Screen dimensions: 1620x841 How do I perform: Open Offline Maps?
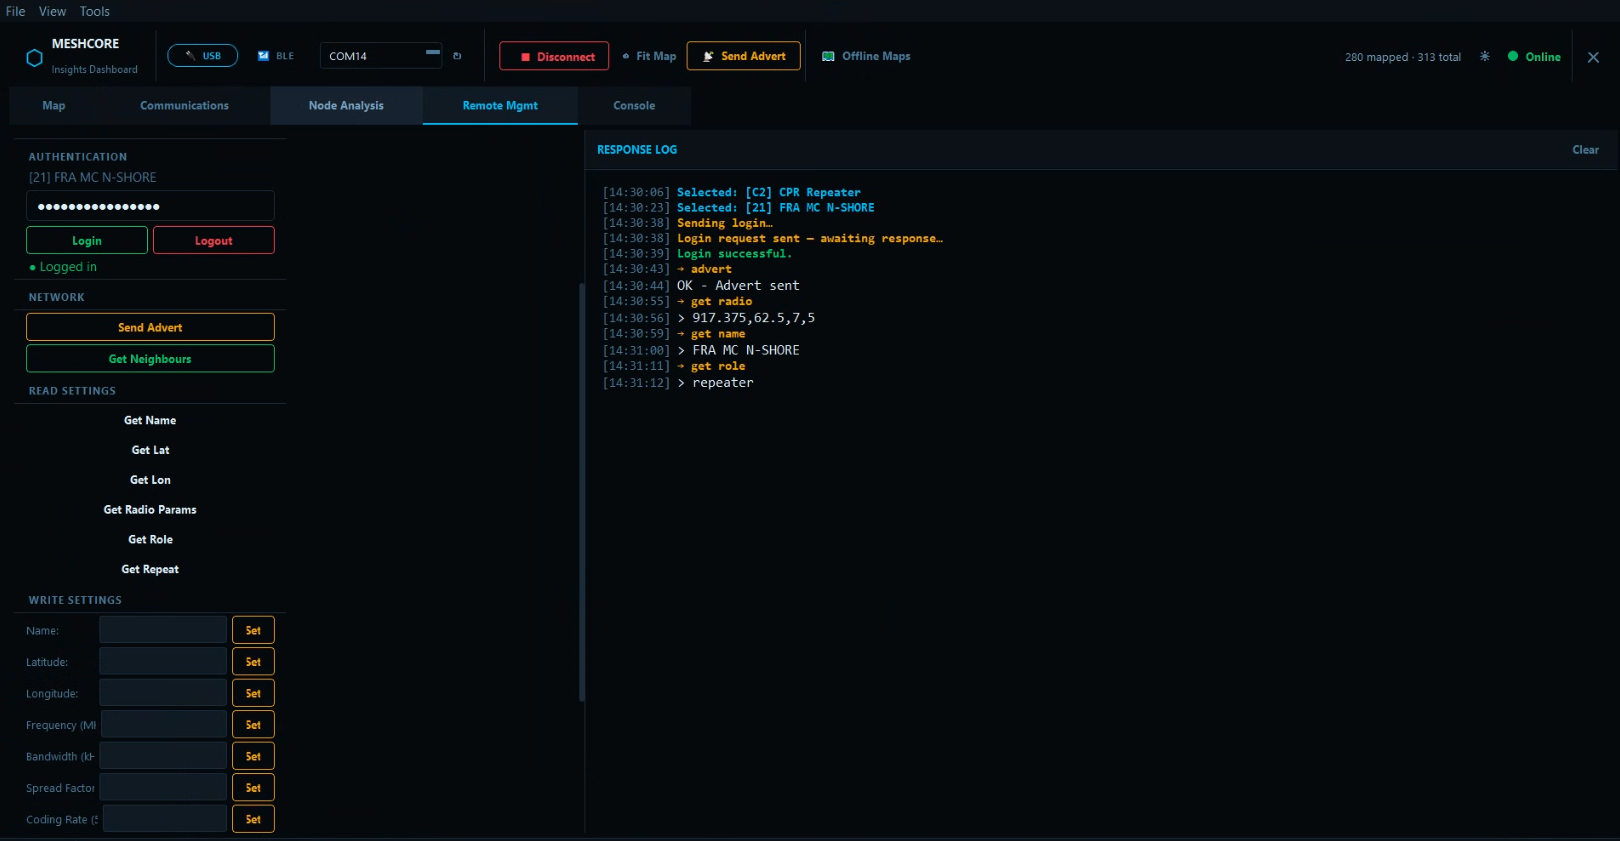pyautogui.click(x=866, y=56)
